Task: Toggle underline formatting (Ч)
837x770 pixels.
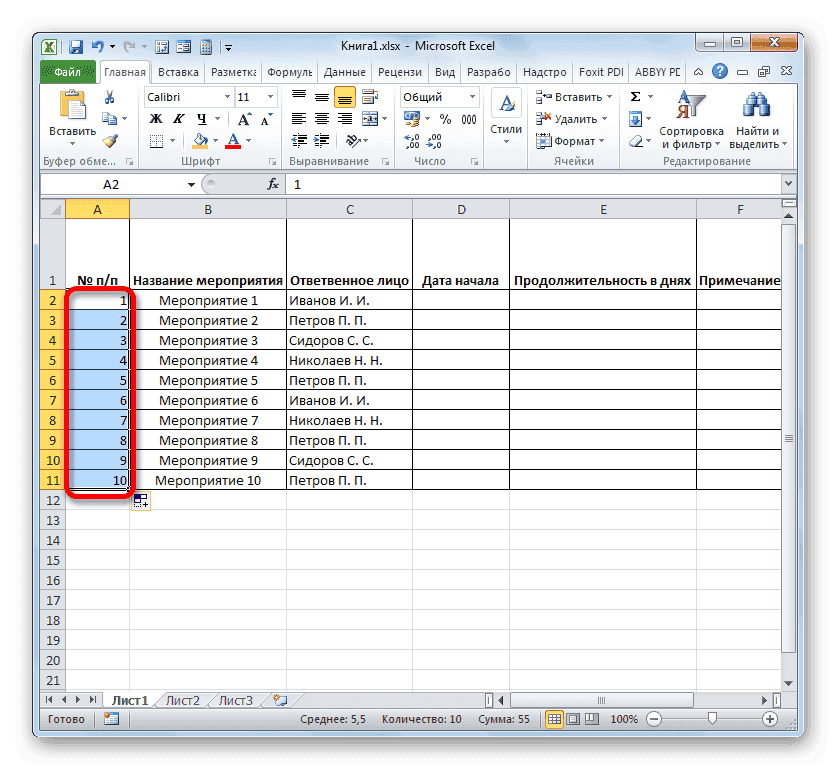Action: click(x=200, y=118)
